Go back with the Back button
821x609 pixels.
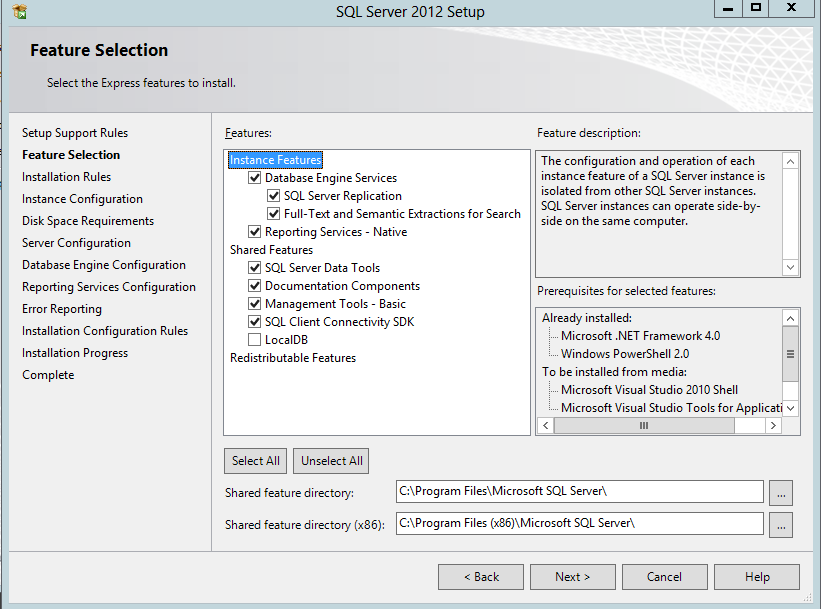[481, 577]
